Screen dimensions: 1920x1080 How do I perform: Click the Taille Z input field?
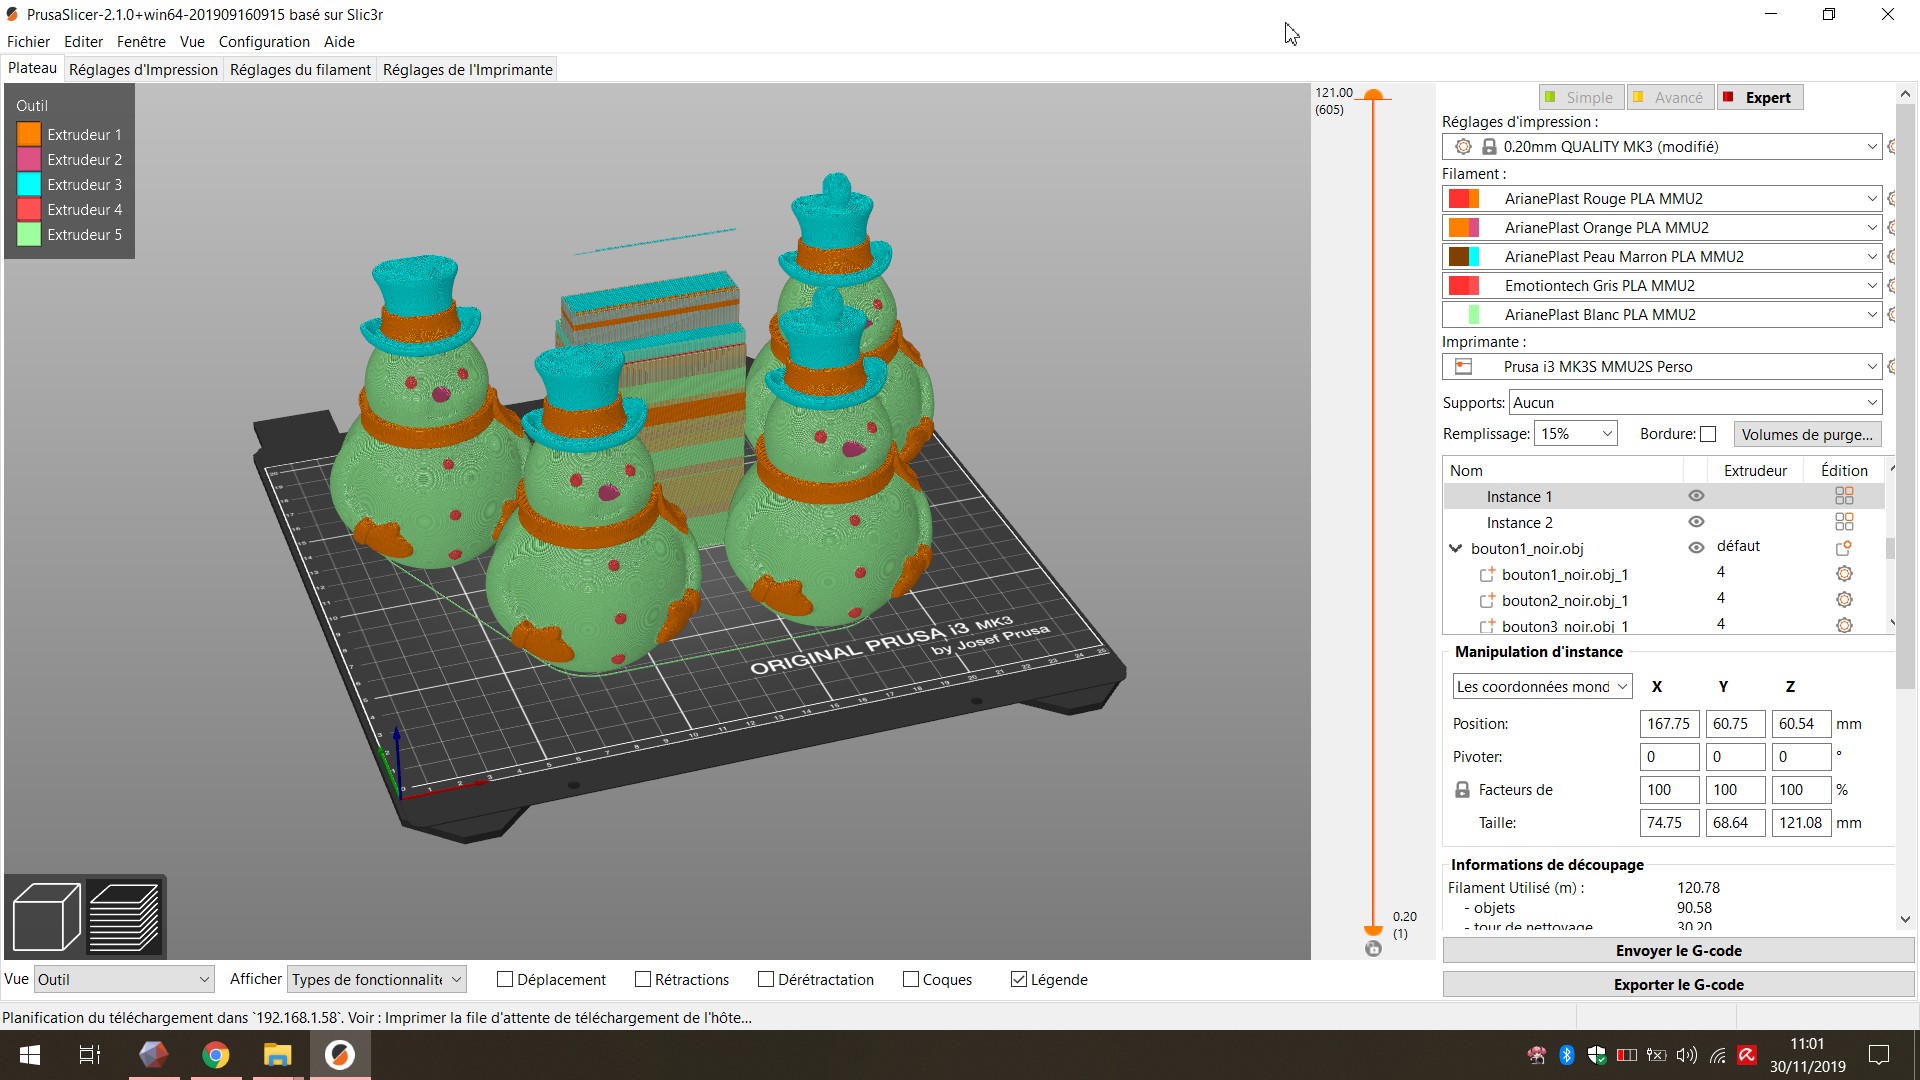tap(1801, 823)
